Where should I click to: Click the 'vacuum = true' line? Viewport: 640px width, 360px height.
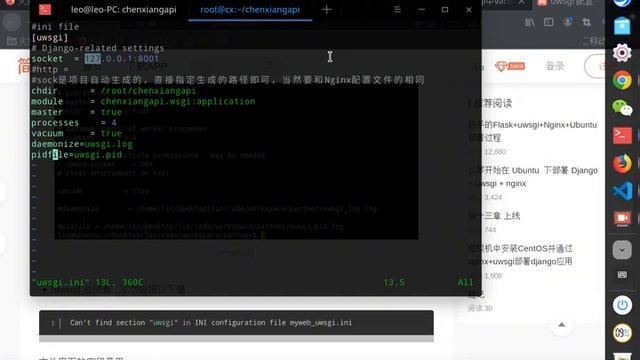pyautogui.click(x=77, y=133)
